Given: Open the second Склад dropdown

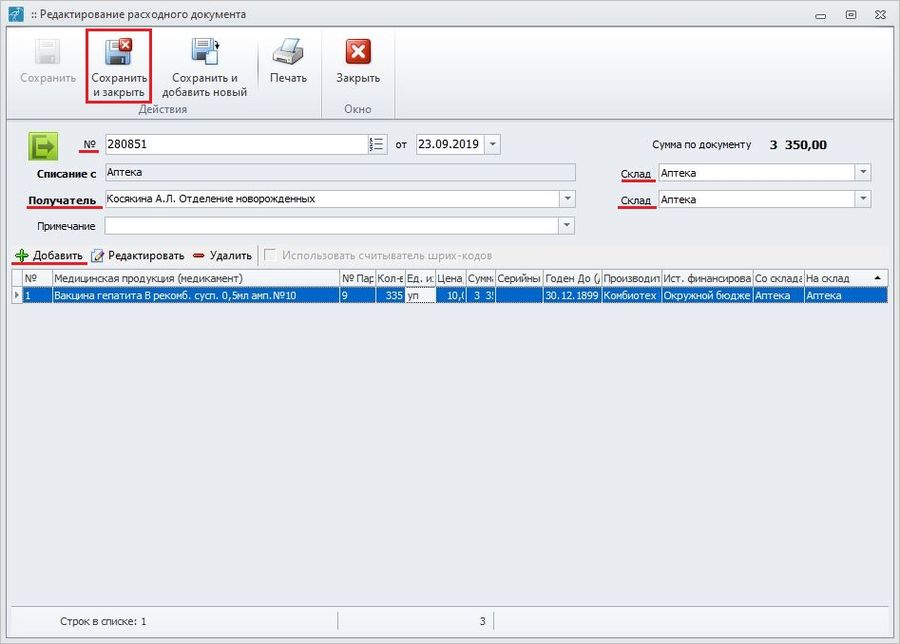Looking at the screenshot, I should [863, 199].
